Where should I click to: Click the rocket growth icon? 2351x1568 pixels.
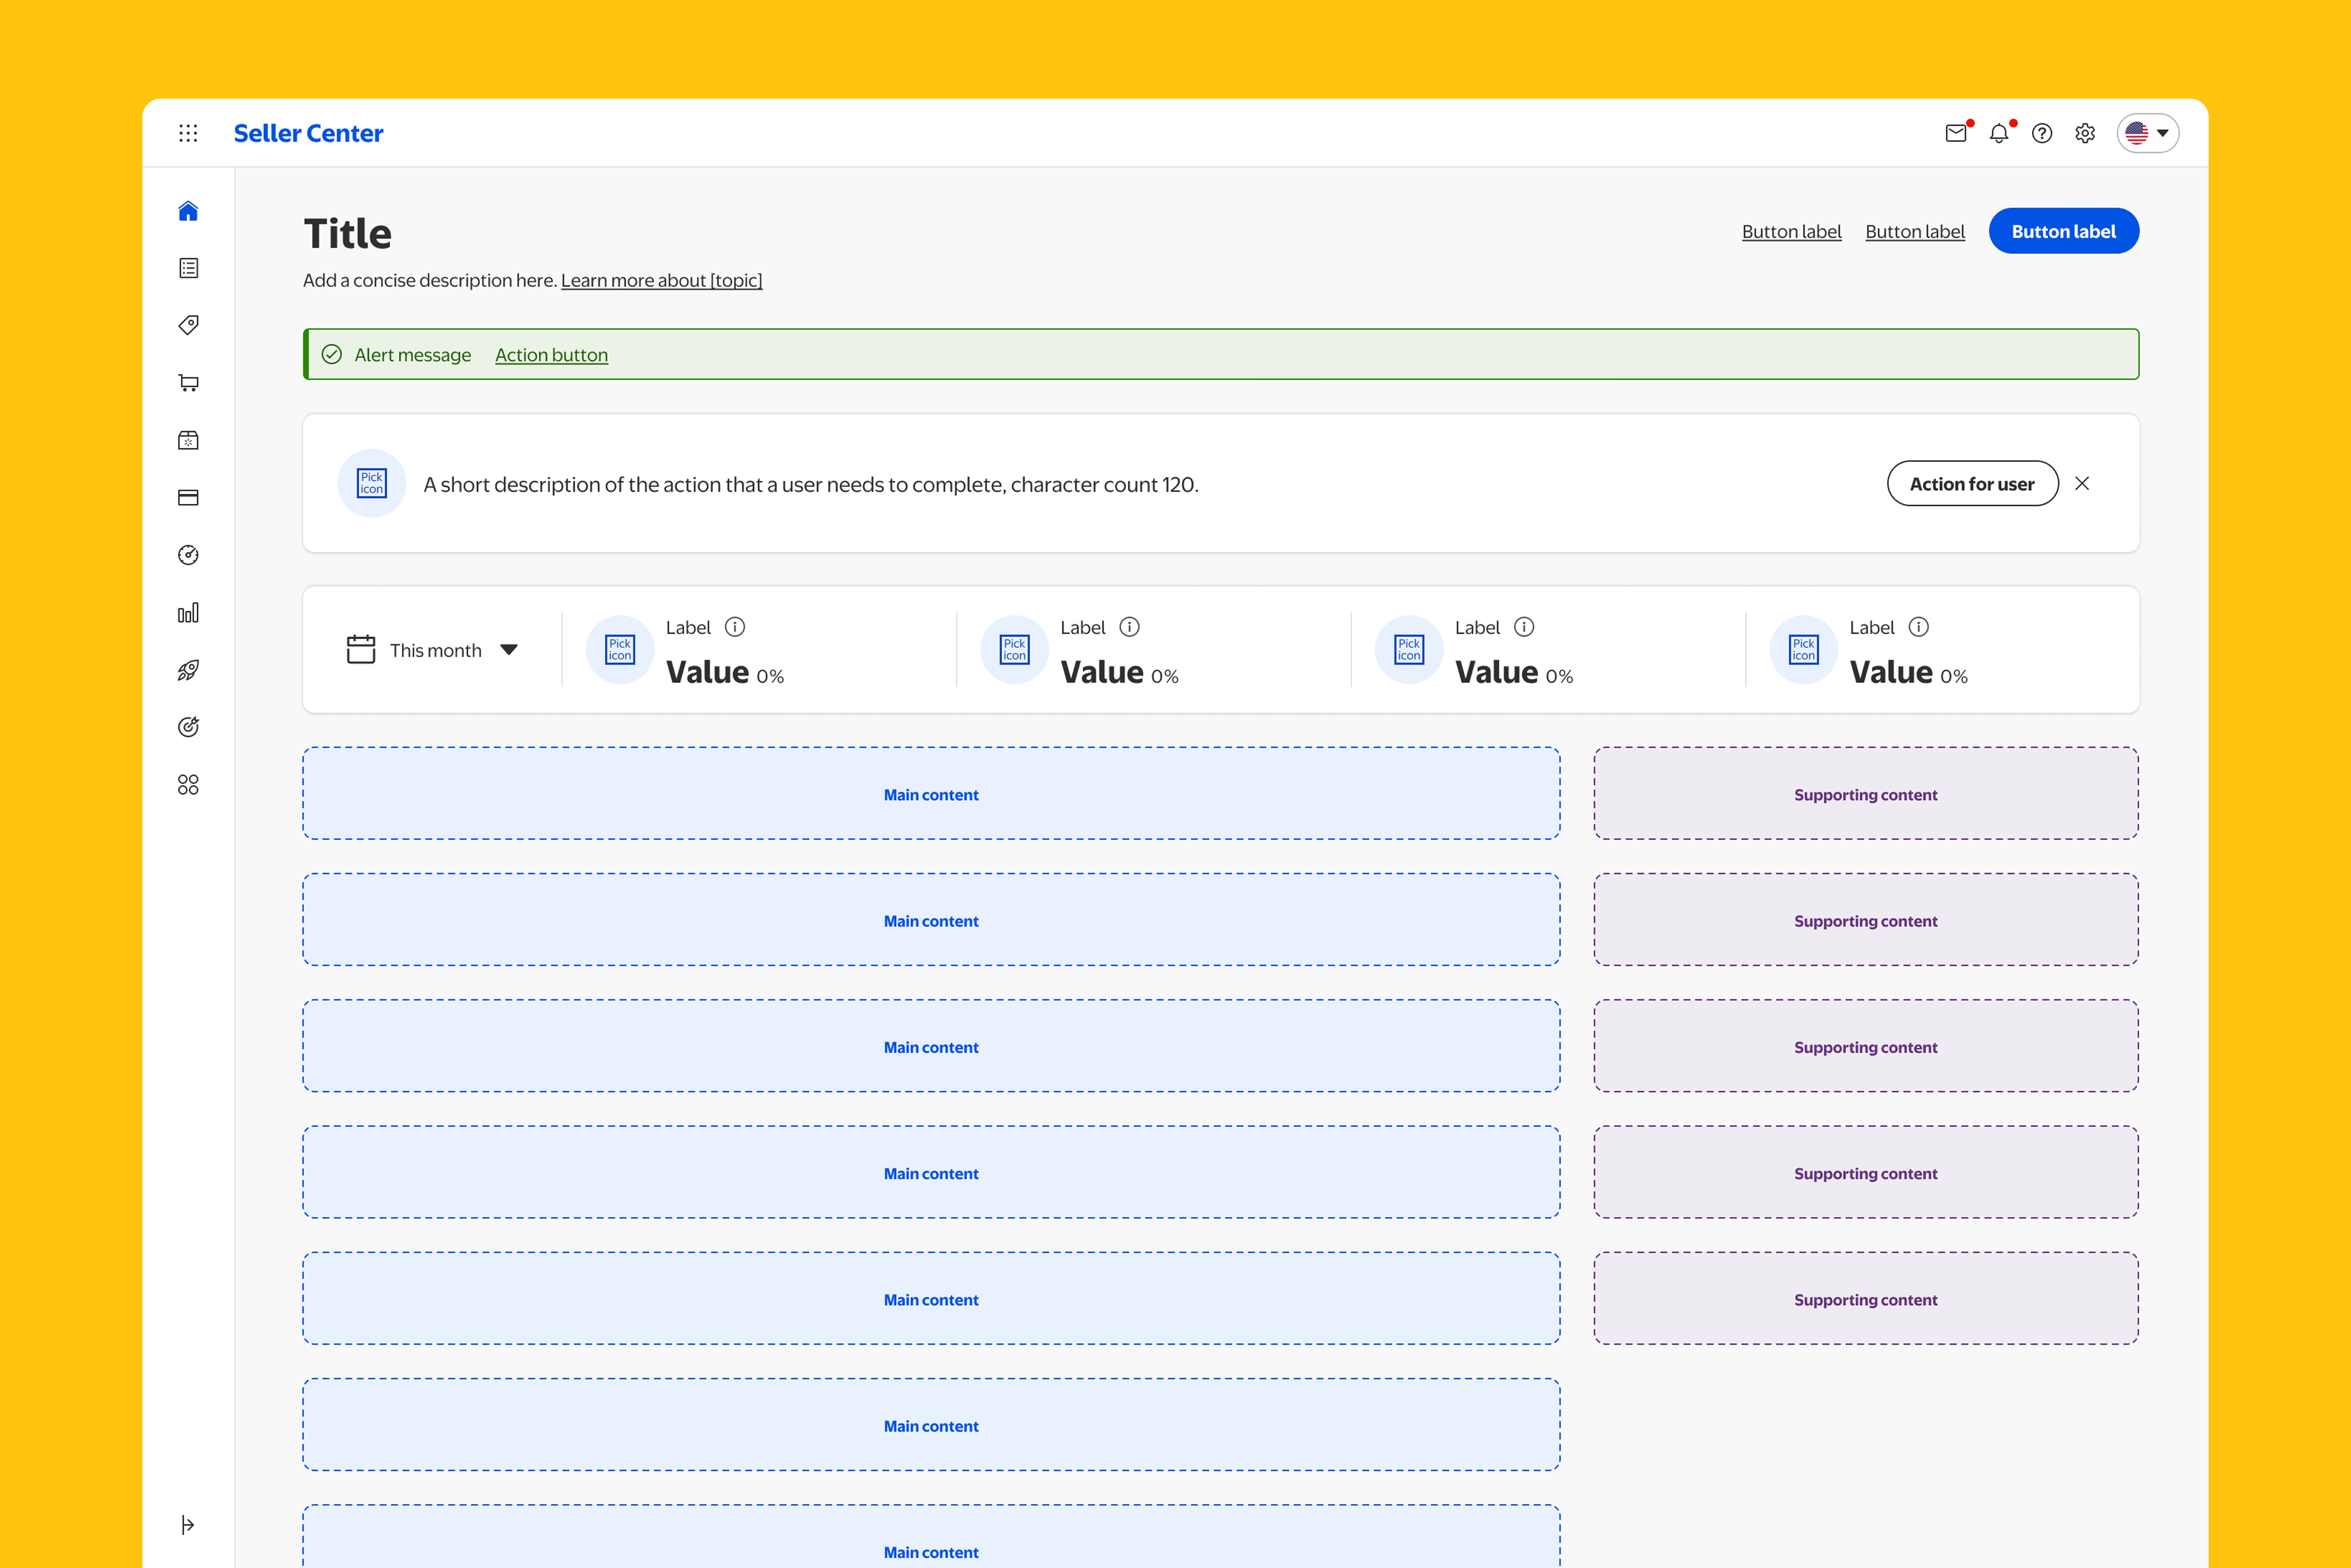(188, 670)
